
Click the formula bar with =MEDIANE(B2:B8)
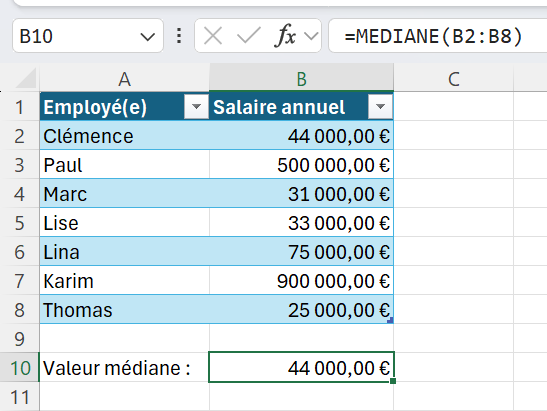[x=437, y=36]
